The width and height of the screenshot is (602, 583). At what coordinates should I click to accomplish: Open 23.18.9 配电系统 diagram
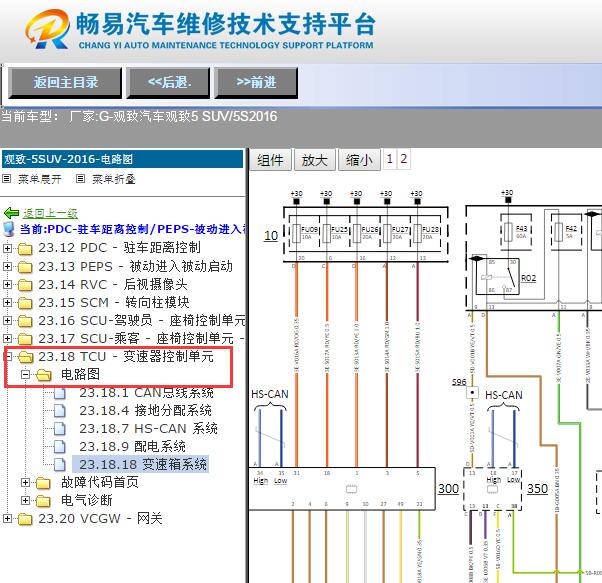[132, 447]
